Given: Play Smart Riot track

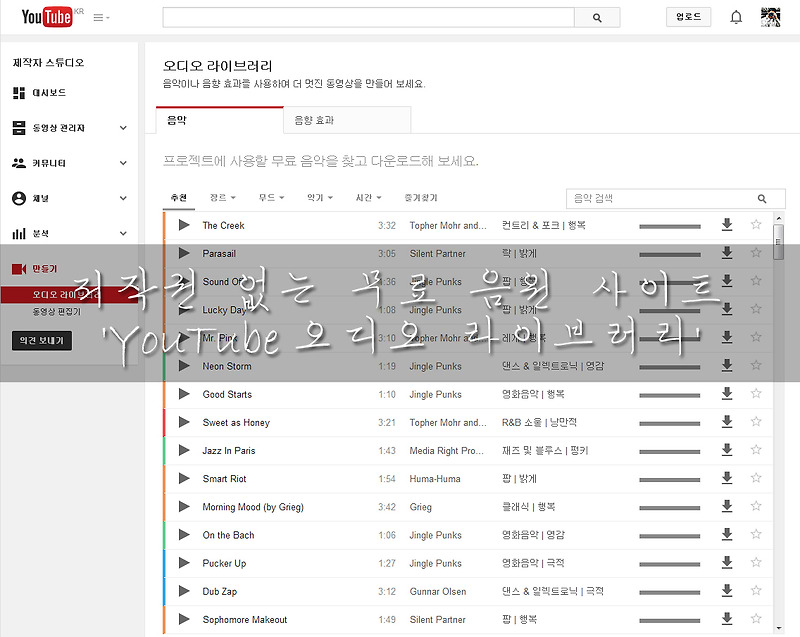Looking at the screenshot, I should click(x=184, y=478).
